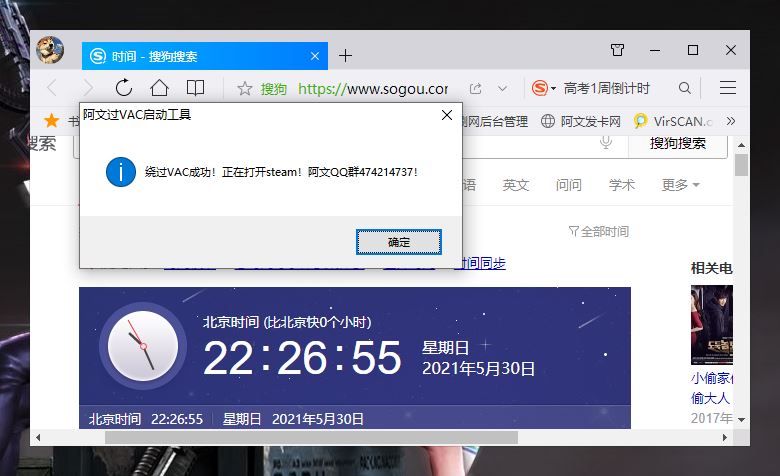This screenshot has height=476, width=780.
Task: Click the 确定 button in the dialog
Action: pyautogui.click(x=398, y=242)
